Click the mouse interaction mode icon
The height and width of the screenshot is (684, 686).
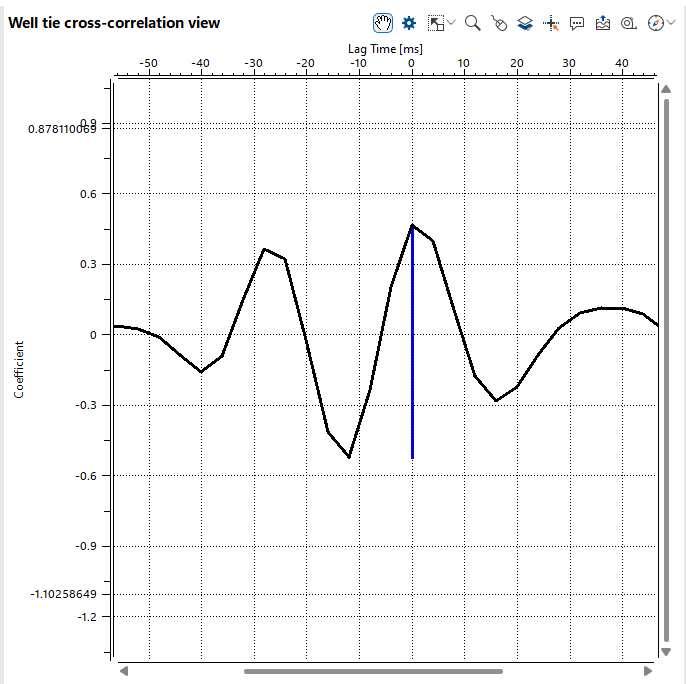(499, 22)
